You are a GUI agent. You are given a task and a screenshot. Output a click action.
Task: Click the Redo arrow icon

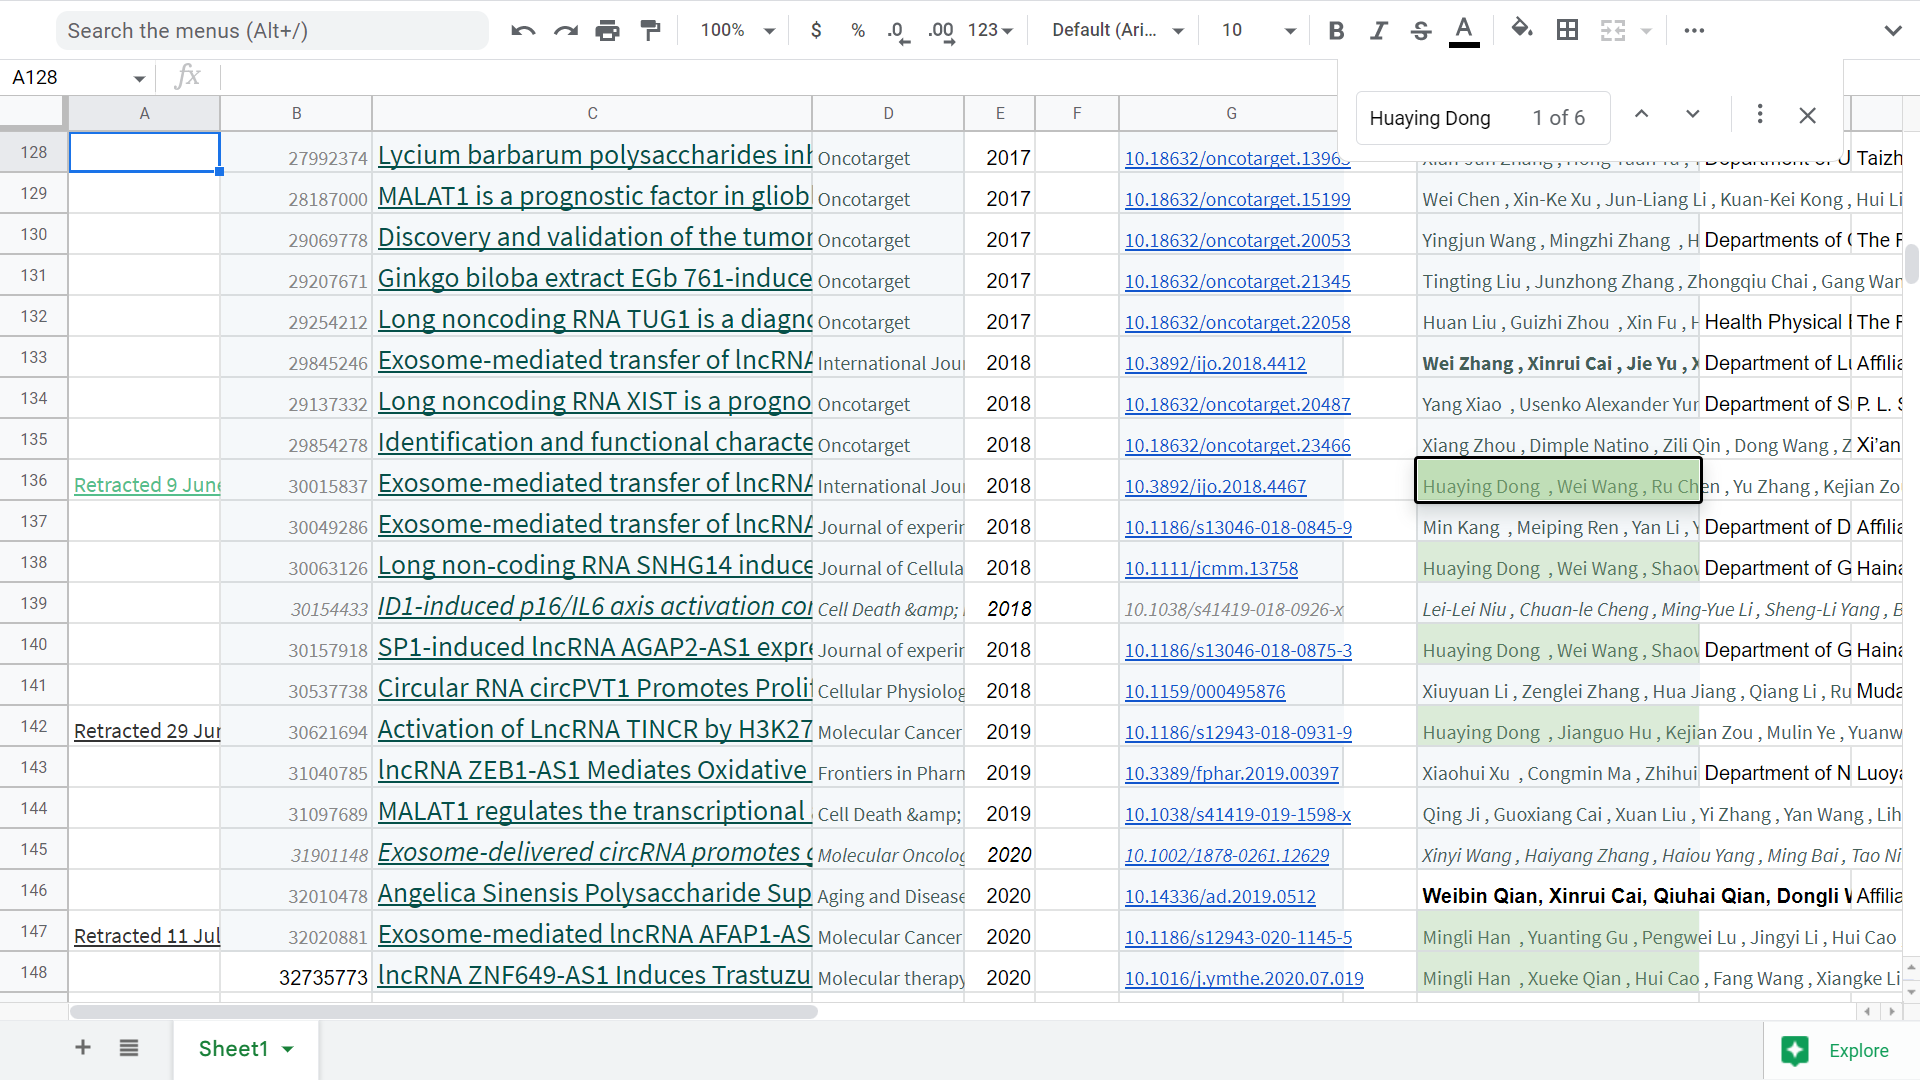point(565,31)
